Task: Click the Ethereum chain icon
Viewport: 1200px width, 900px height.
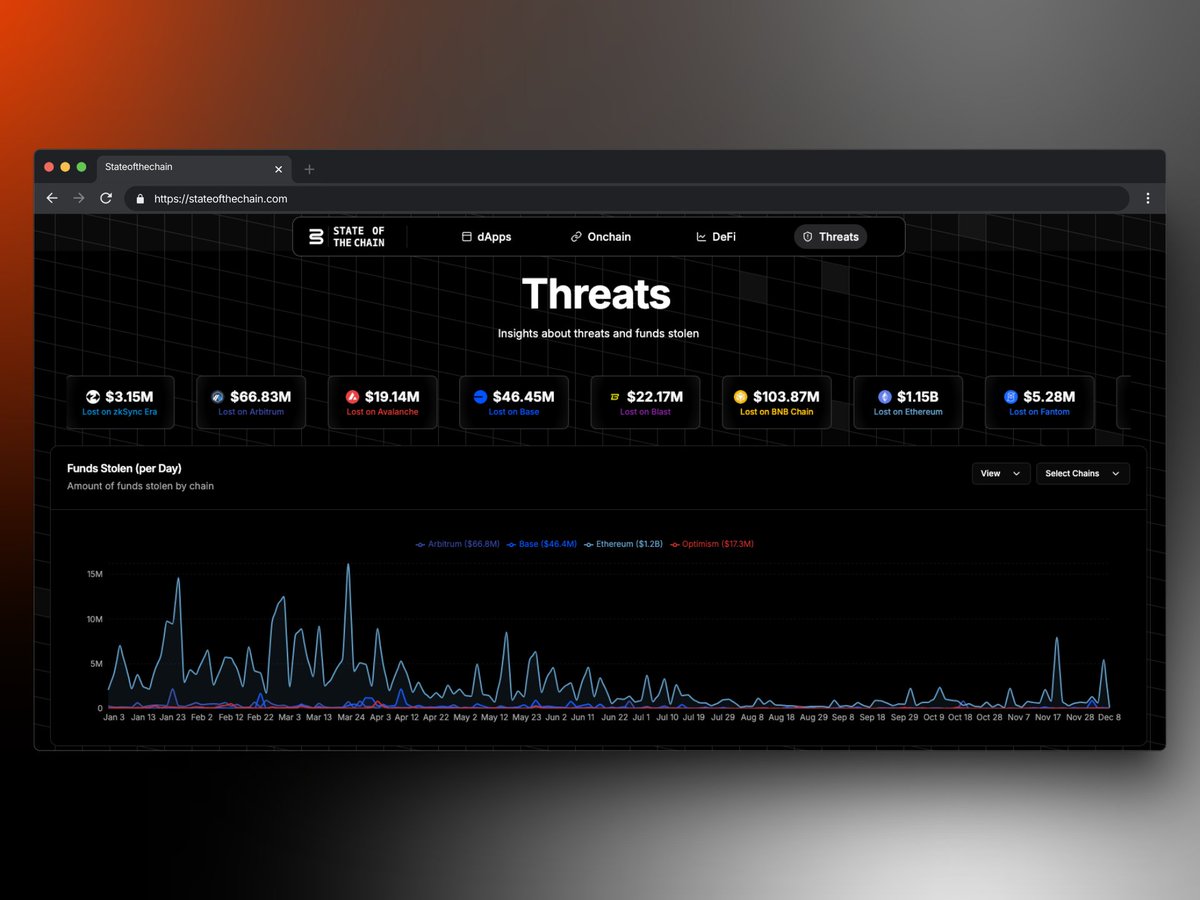Action: 885,397
